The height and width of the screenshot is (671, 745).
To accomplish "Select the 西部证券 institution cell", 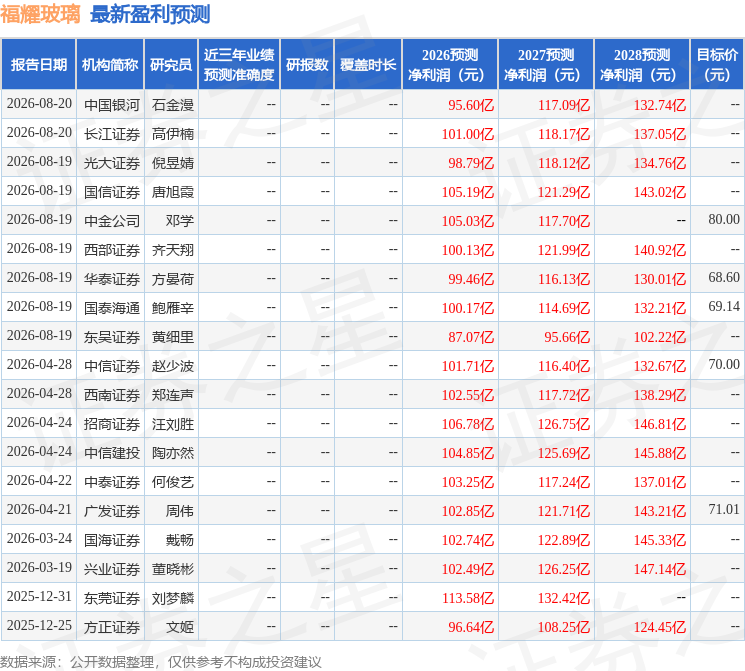I will tap(112, 249).
